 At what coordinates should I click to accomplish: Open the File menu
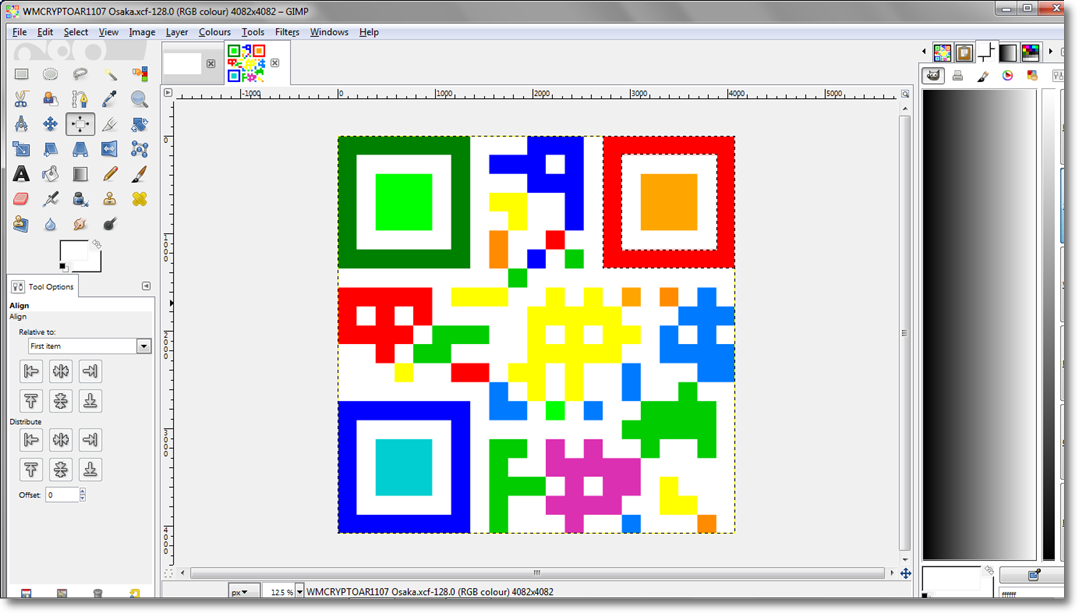[19, 32]
